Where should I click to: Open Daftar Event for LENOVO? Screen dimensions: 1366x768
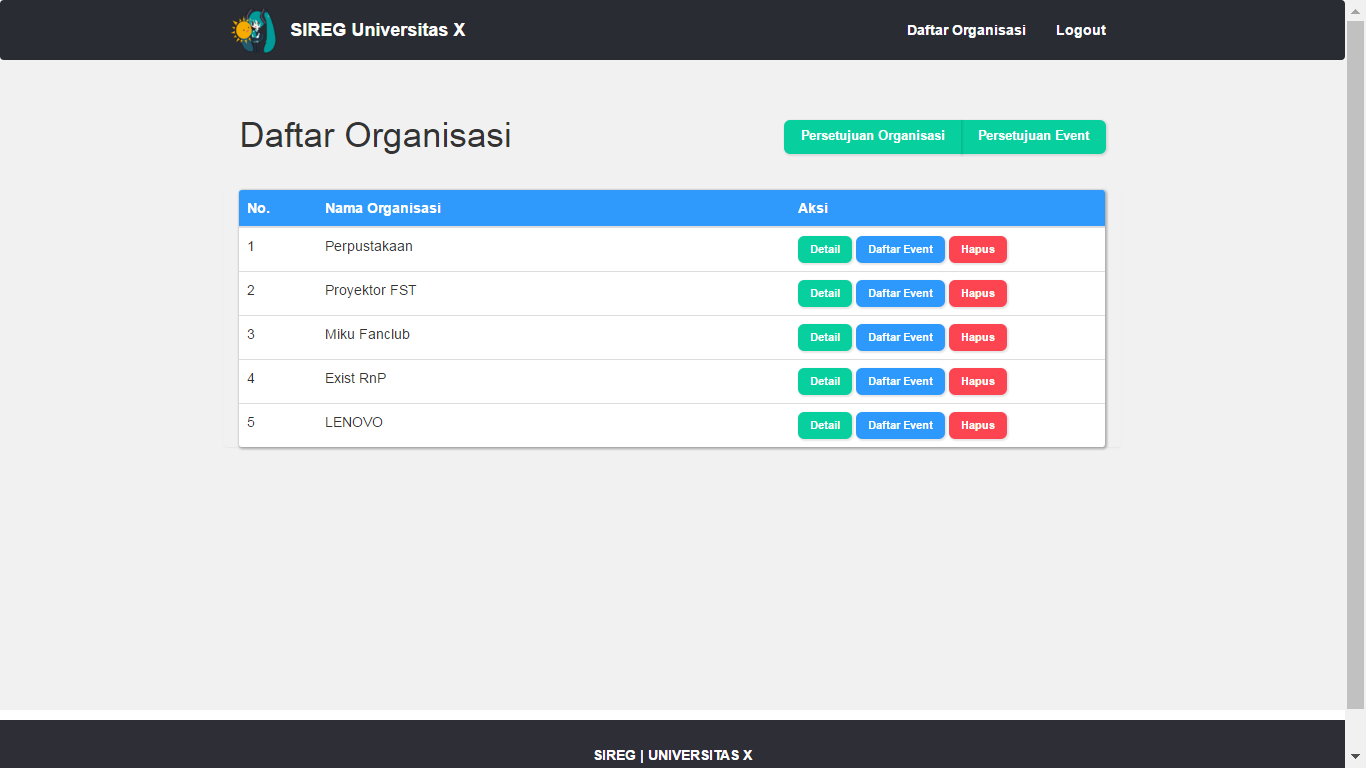900,425
